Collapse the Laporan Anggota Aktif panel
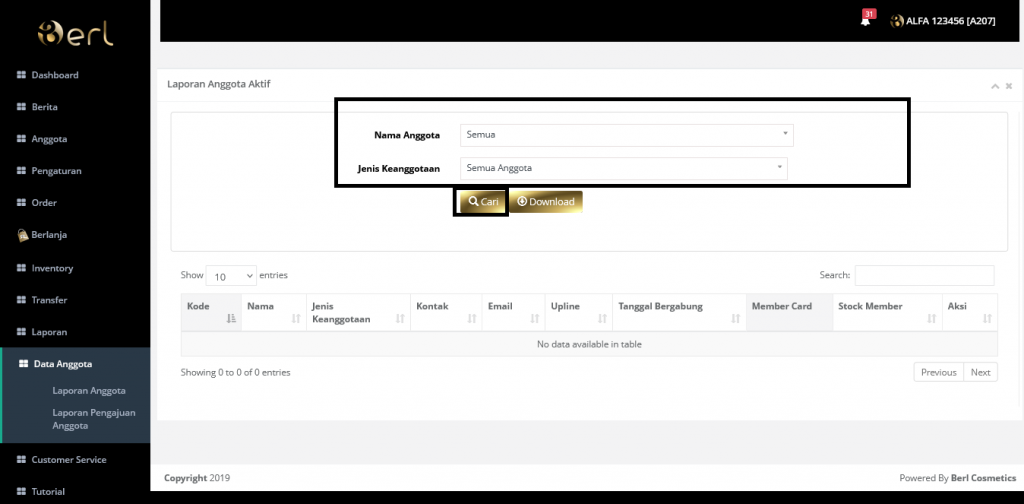Image resolution: width=1024 pixels, height=504 pixels. click(994, 87)
